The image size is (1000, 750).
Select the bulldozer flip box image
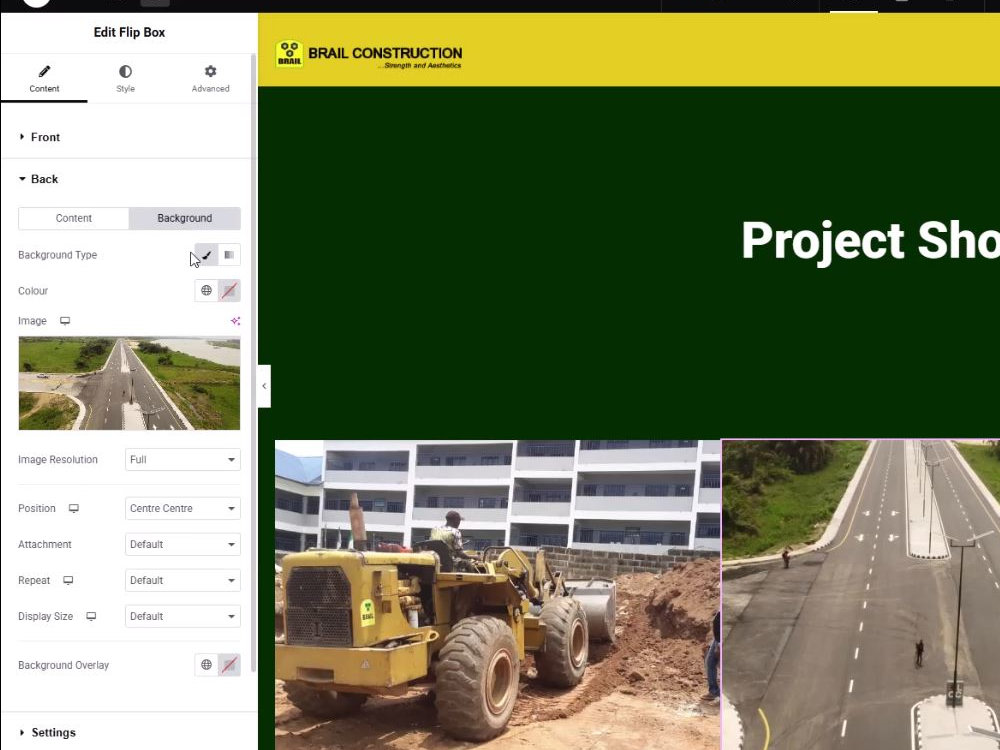pyautogui.click(x=497, y=594)
